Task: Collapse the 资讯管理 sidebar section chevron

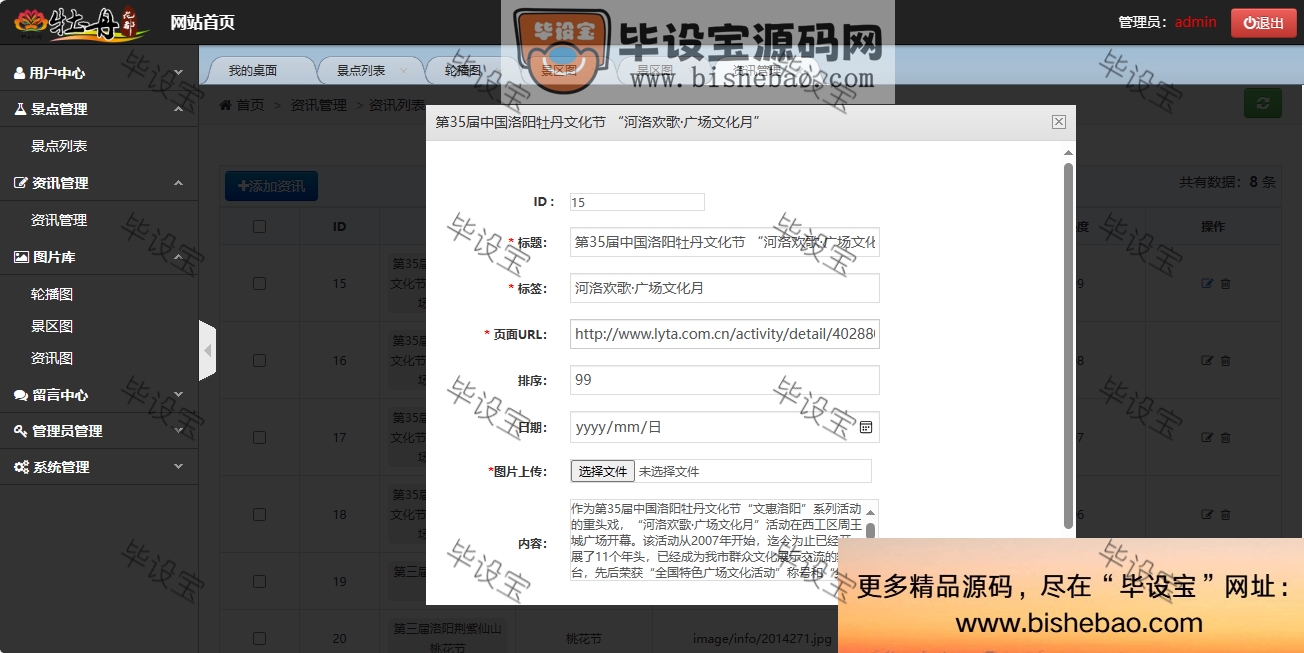Action: pyautogui.click(x=178, y=183)
